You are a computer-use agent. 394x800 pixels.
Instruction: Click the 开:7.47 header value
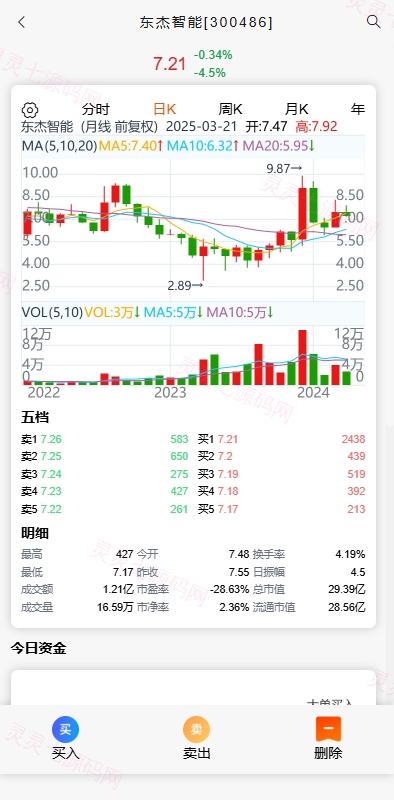(x=266, y=127)
